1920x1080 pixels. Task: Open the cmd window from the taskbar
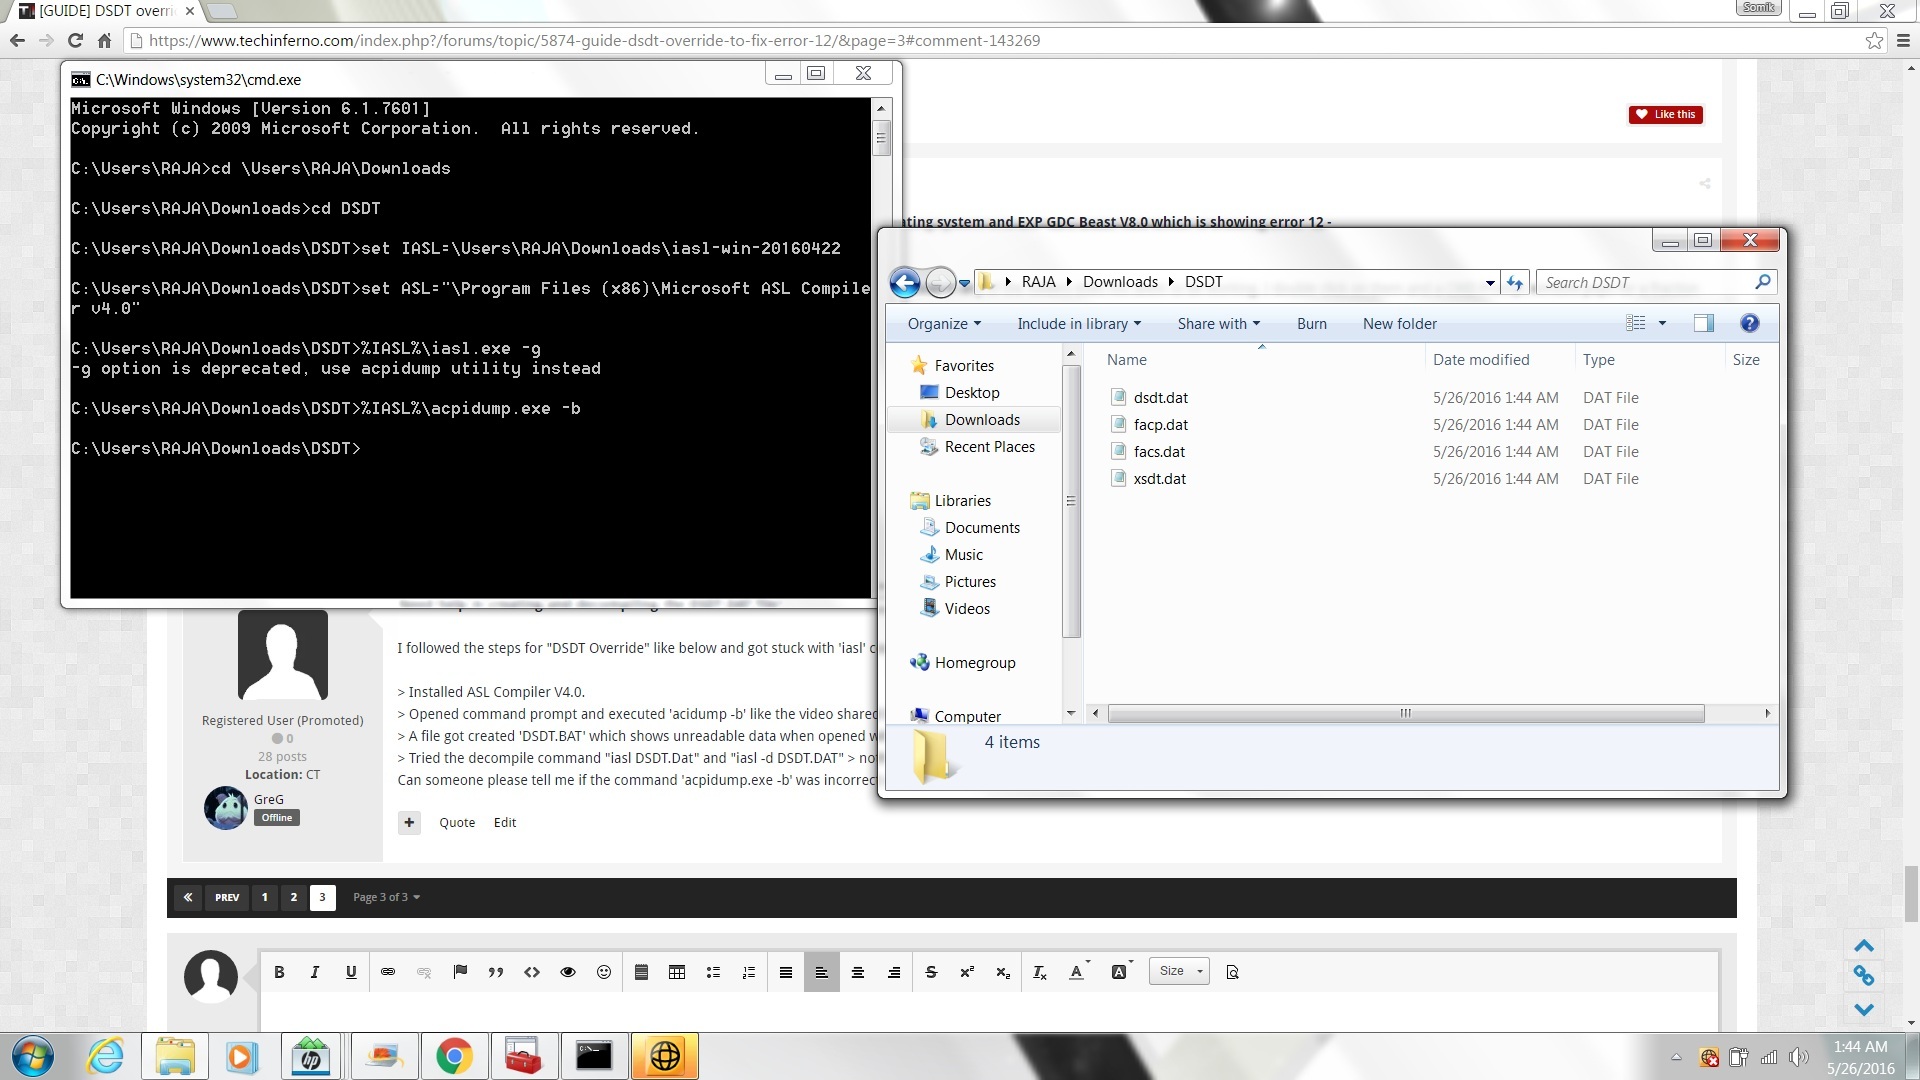click(594, 1057)
